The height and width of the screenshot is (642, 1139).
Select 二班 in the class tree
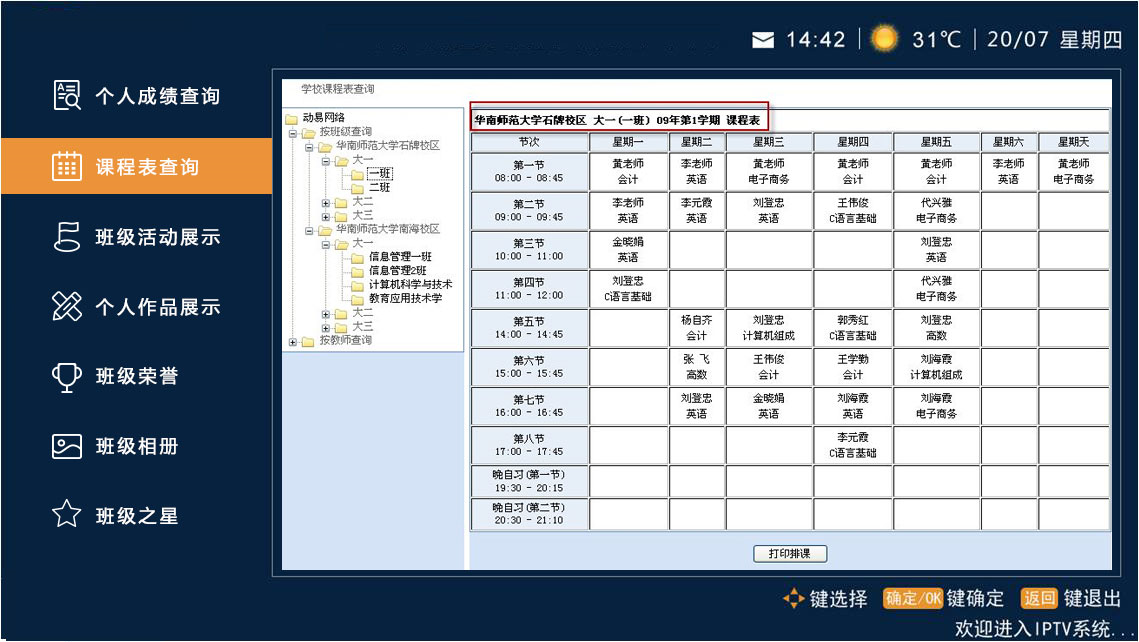[379, 188]
